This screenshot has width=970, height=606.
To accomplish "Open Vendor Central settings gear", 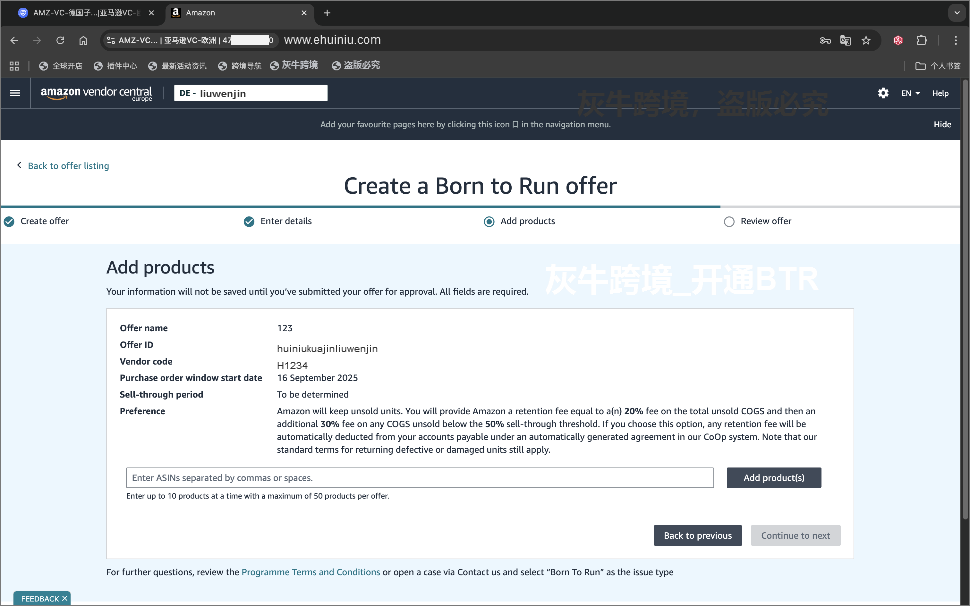I will point(883,93).
